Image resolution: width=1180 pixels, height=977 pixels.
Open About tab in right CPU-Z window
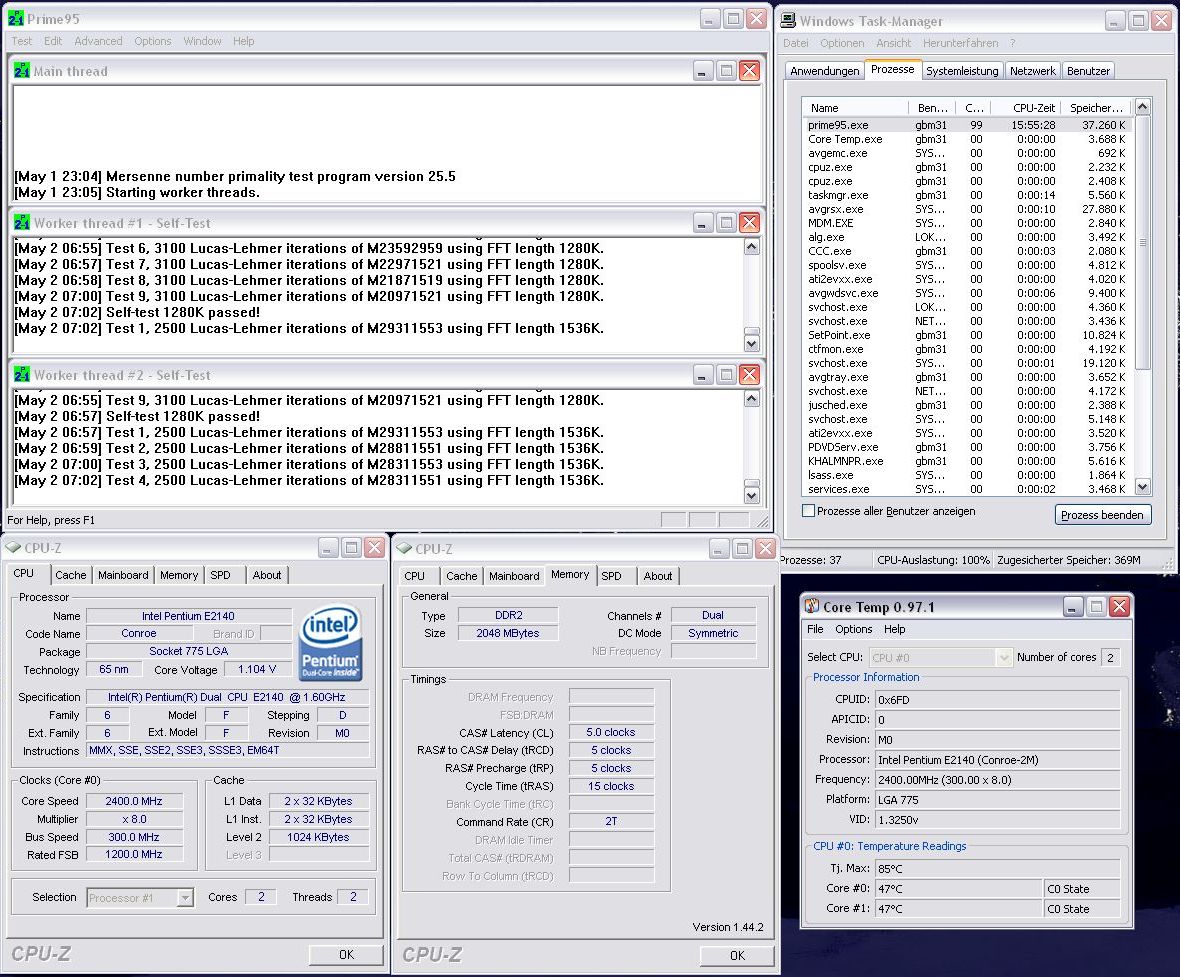658,576
